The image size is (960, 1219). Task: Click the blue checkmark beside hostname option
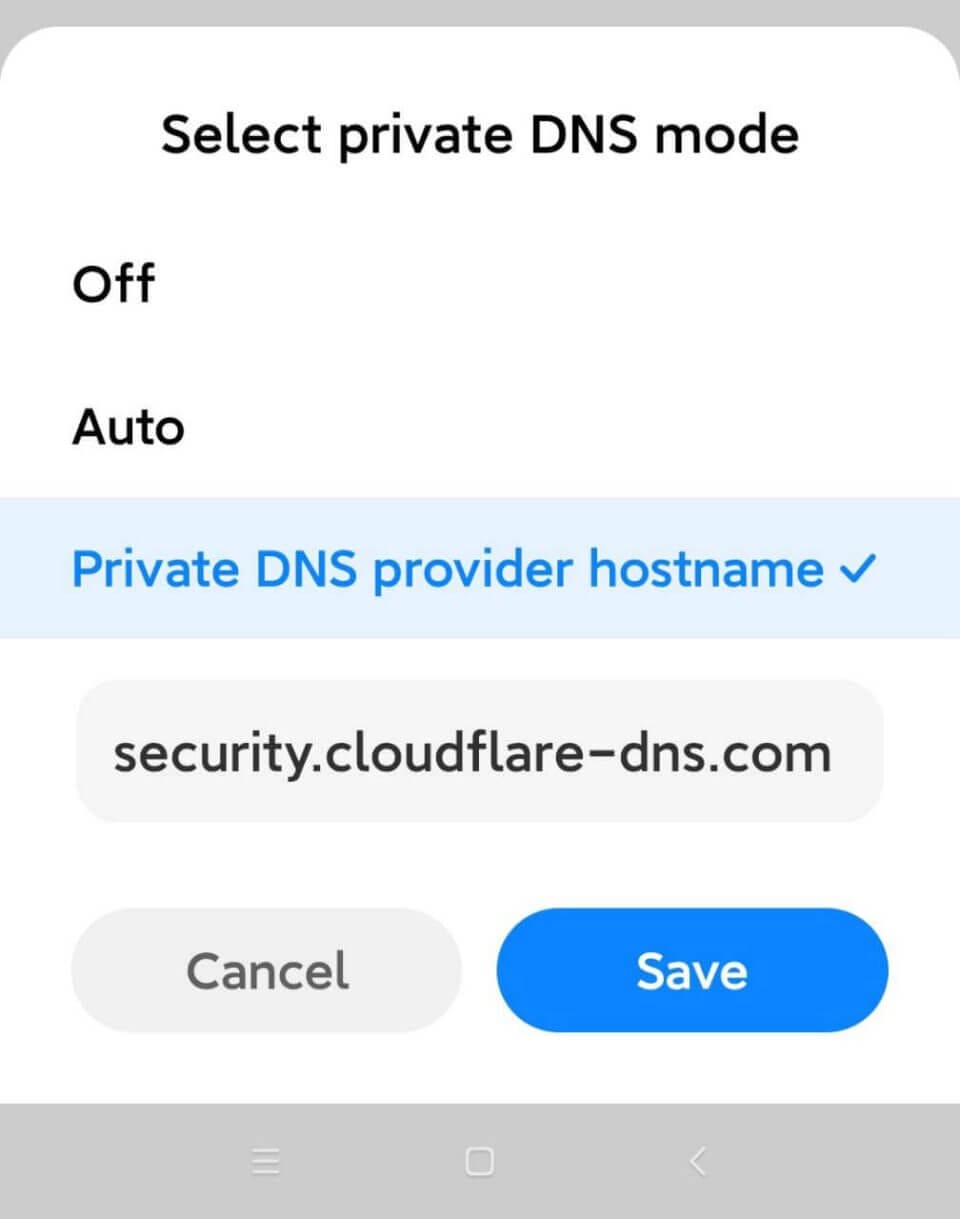[x=858, y=570]
